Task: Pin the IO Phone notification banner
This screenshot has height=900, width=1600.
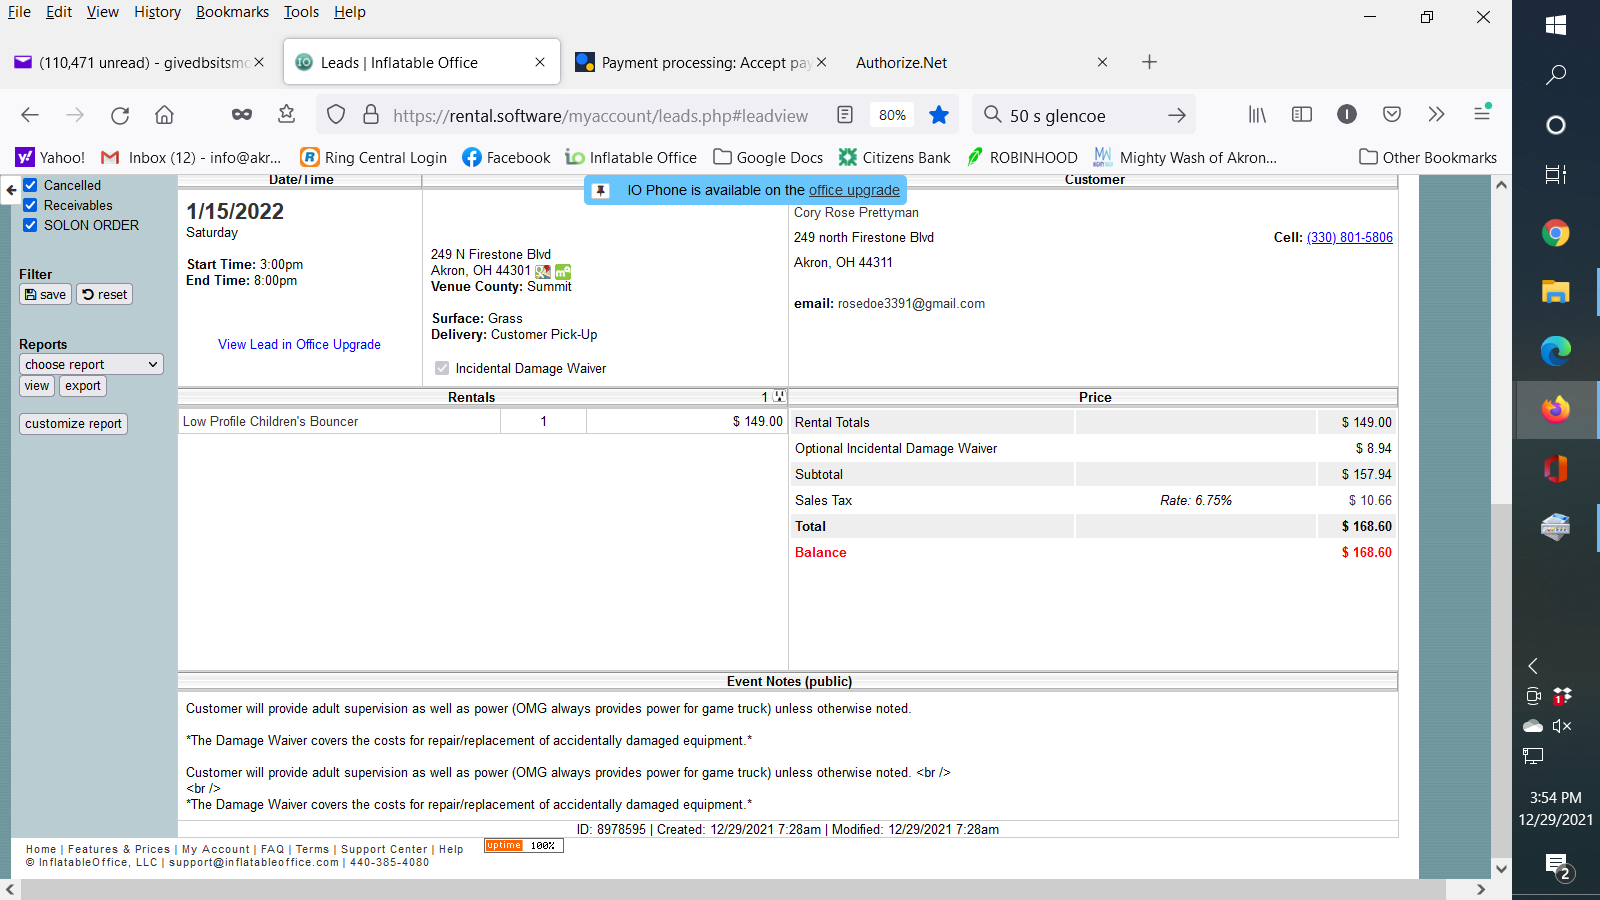Action: tap(600, 191)
